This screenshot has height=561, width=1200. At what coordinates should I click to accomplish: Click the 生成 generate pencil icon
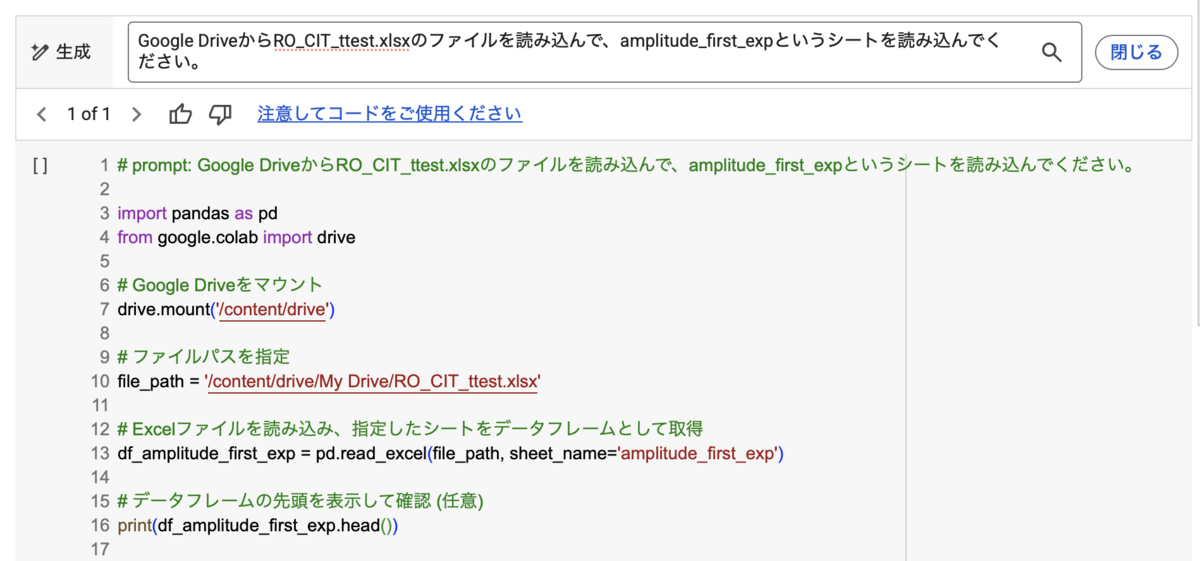41,52
